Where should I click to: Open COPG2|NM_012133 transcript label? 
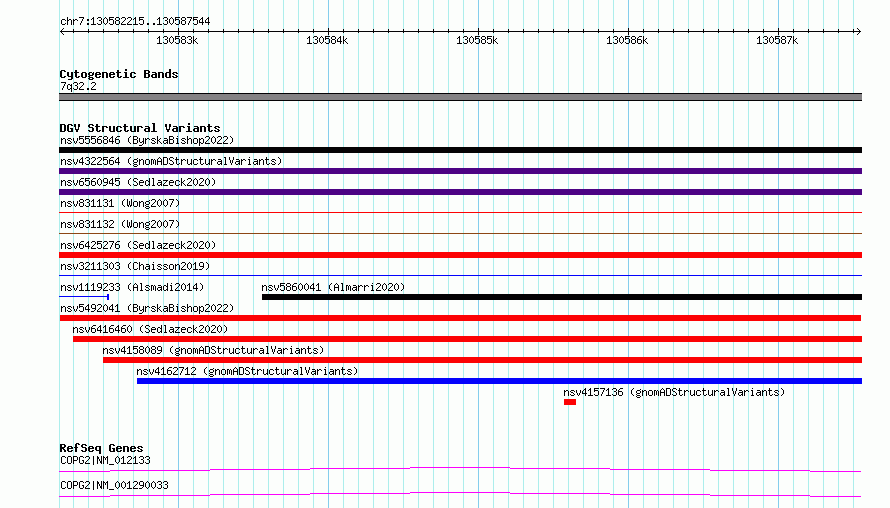click(105, 460)
